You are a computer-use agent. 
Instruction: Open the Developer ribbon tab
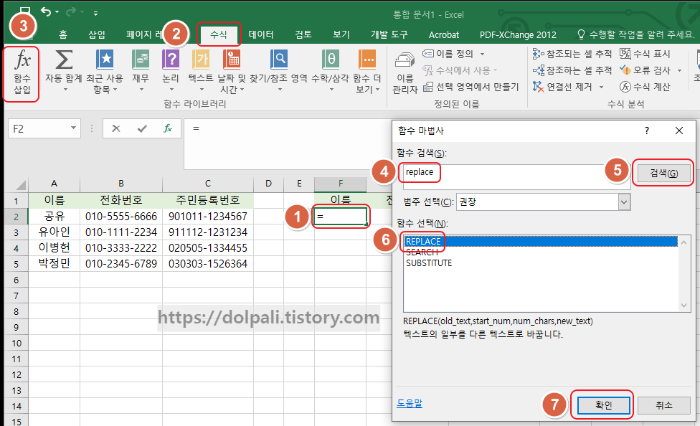[389, 34]
